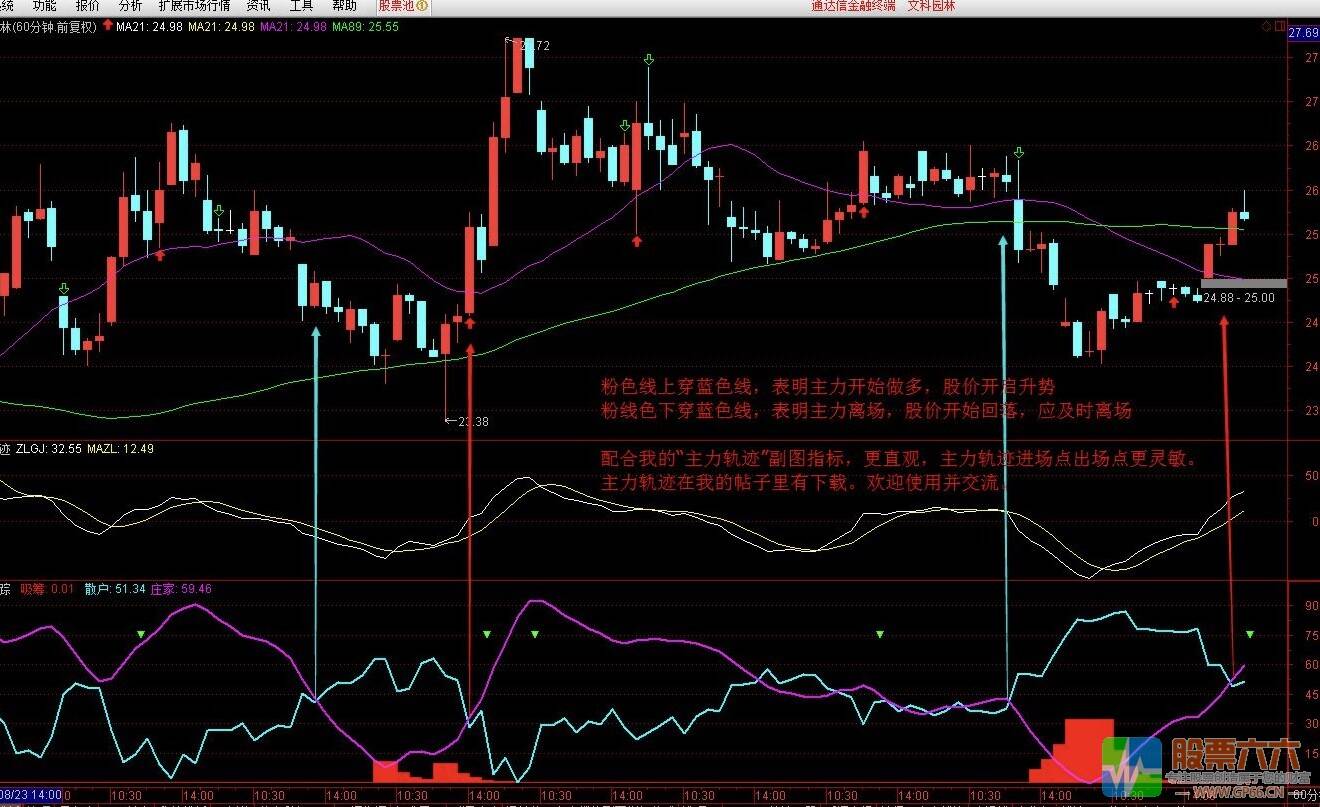Click a green triangle signal in bottom indicator panel
The width and height of the screenshot is (1320, 807).
[x=486, y=633]
